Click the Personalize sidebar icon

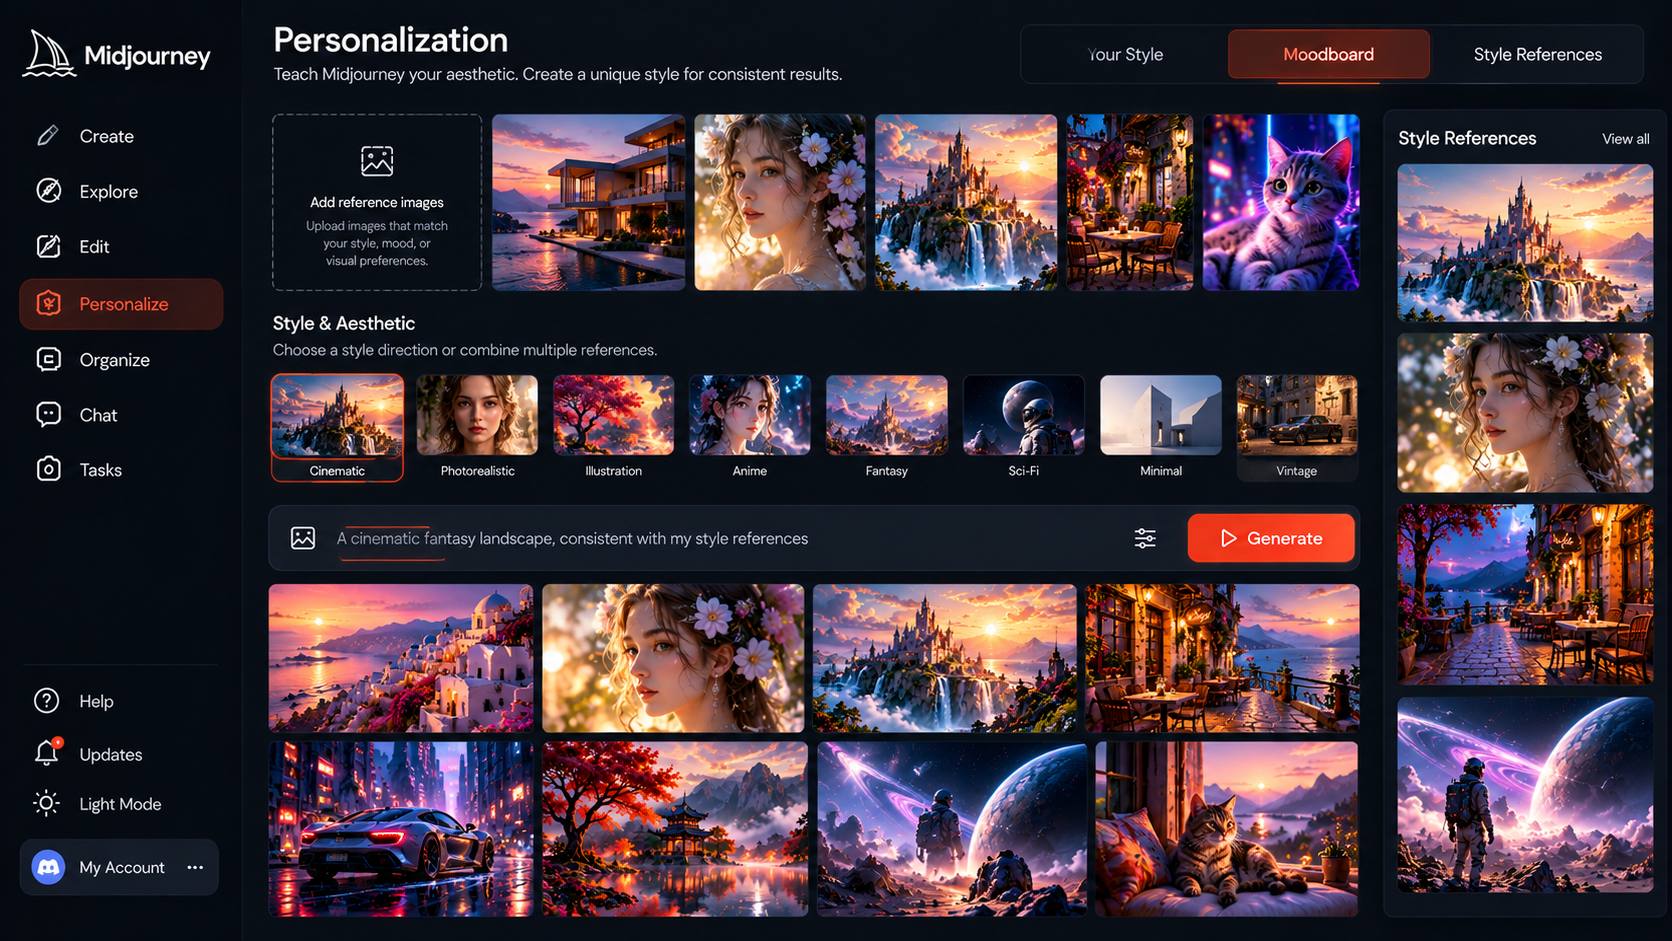coord(48,304)
